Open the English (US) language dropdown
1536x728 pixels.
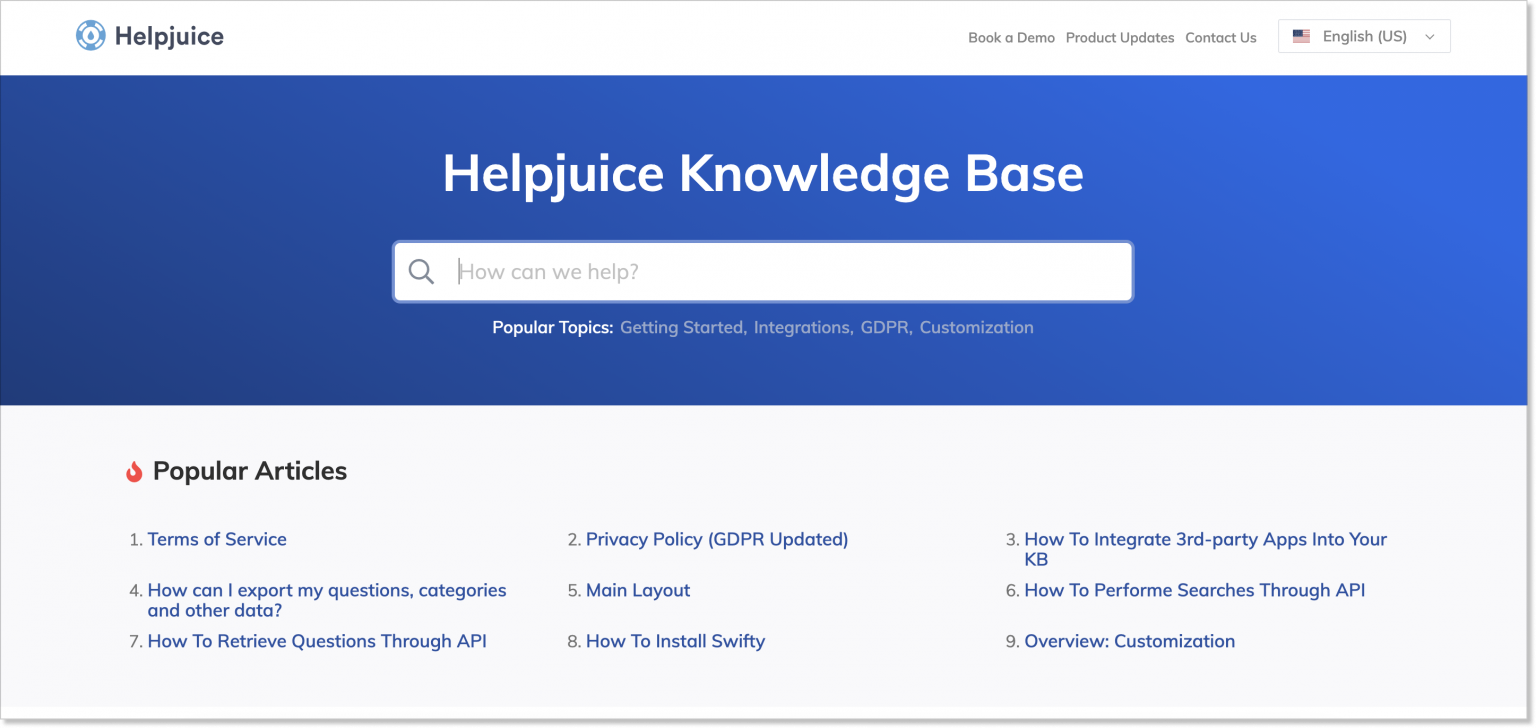pos(1362,36)
